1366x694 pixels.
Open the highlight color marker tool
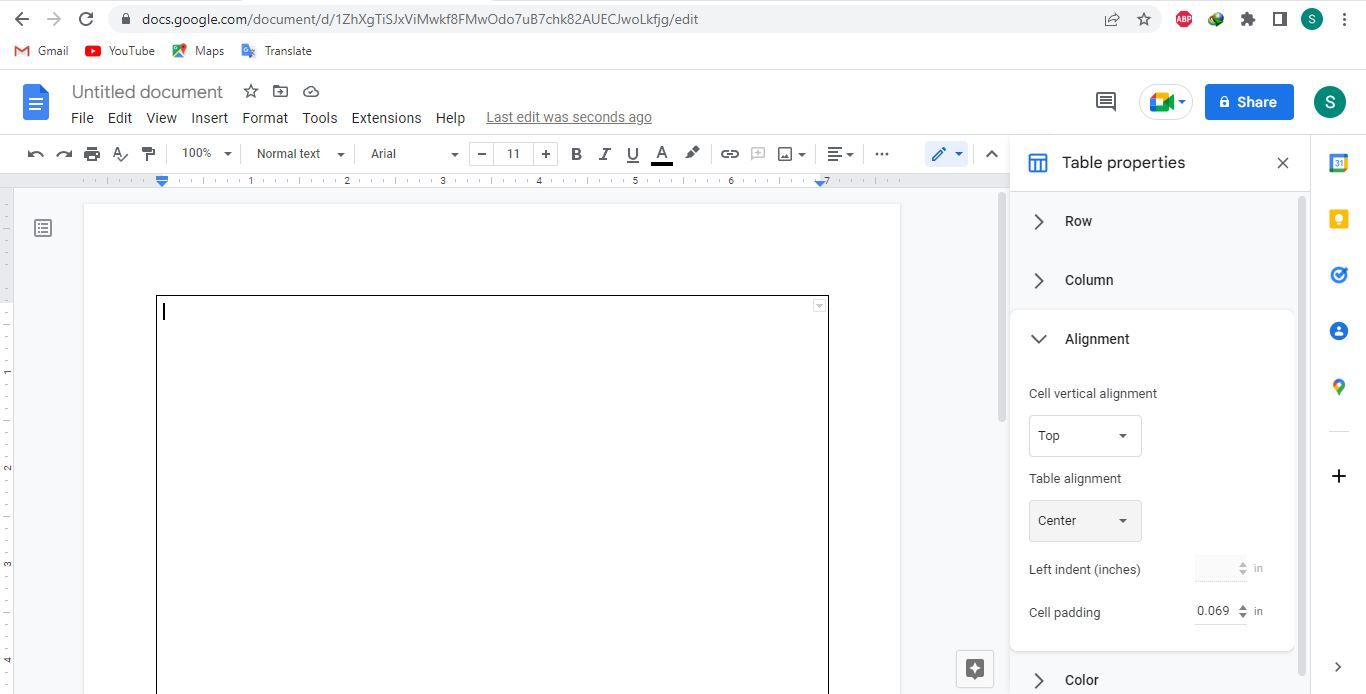691,154
